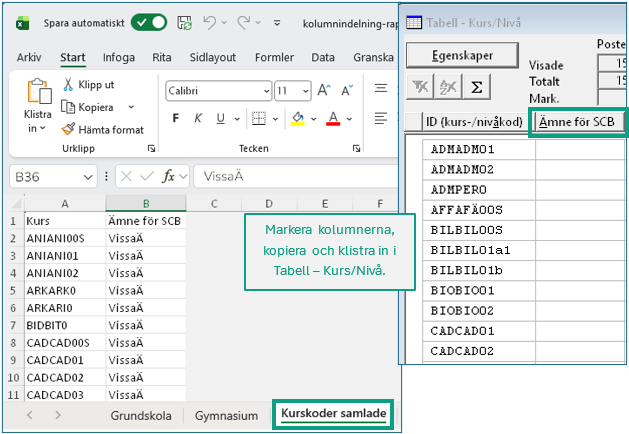
Task: Click the Kopiera button
Action: pyautogui.click(x=87, y=107)
